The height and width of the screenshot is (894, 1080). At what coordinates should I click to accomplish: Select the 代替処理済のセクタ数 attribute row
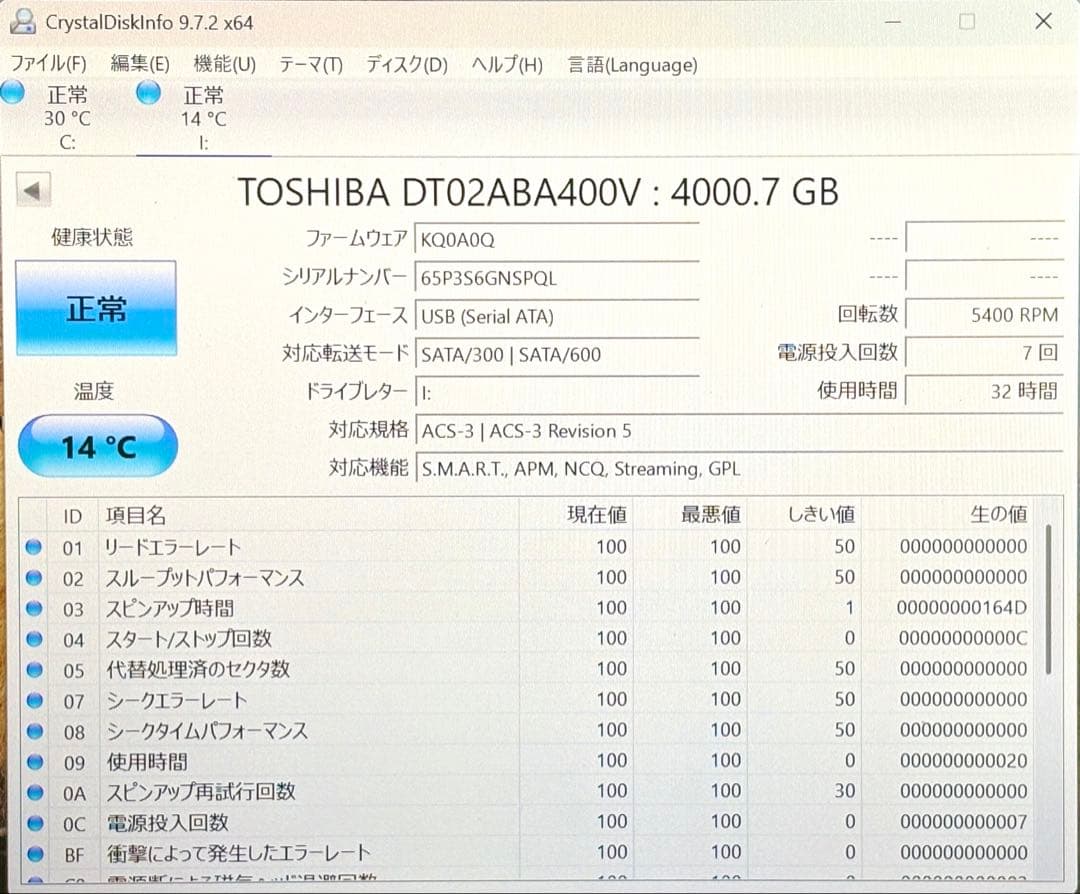[x=200, y=668]
